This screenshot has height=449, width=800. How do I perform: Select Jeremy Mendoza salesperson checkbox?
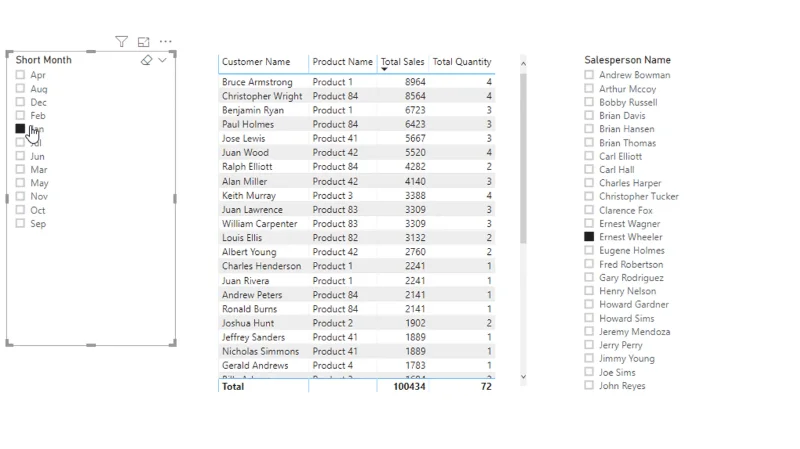pyautogui.click(x=589, y=331)
